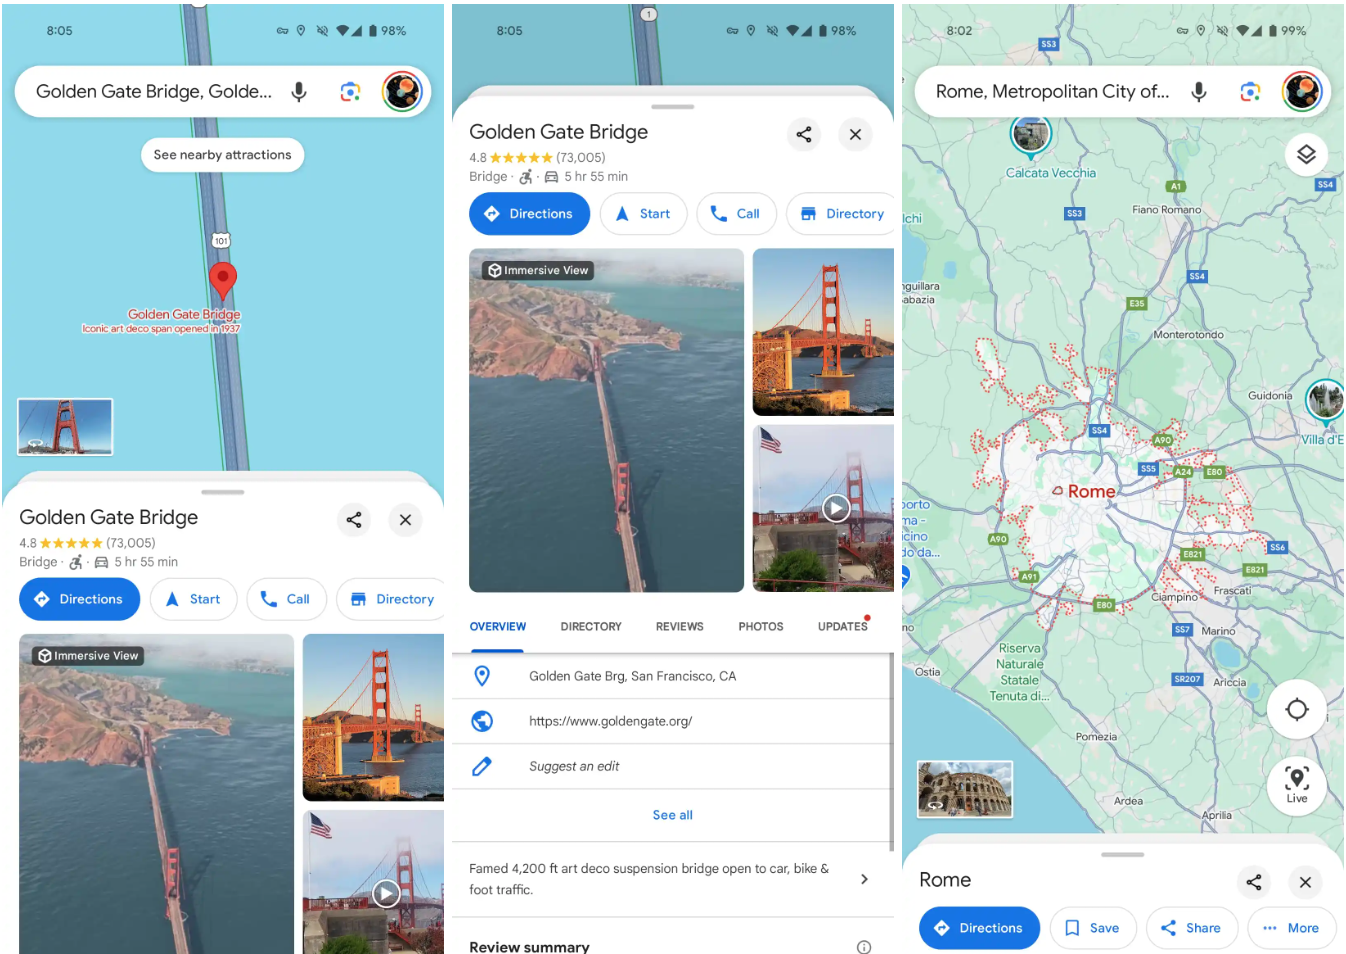
Task: Get Directions on the left phone
Action: 78,599
